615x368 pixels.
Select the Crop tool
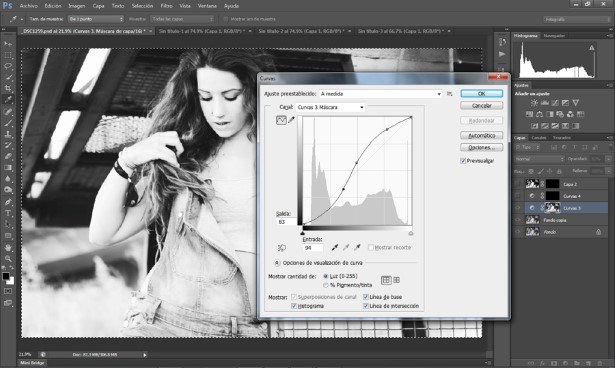8,88
